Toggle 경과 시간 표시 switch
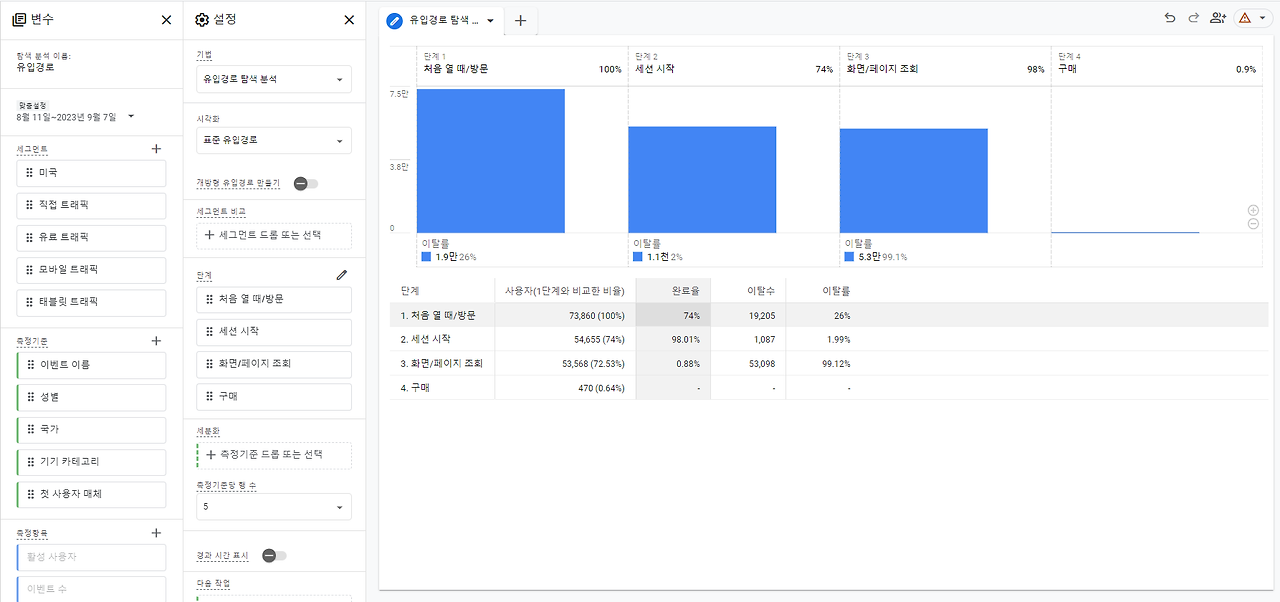Screen dimensions: 1280x602 coord(274,555)
